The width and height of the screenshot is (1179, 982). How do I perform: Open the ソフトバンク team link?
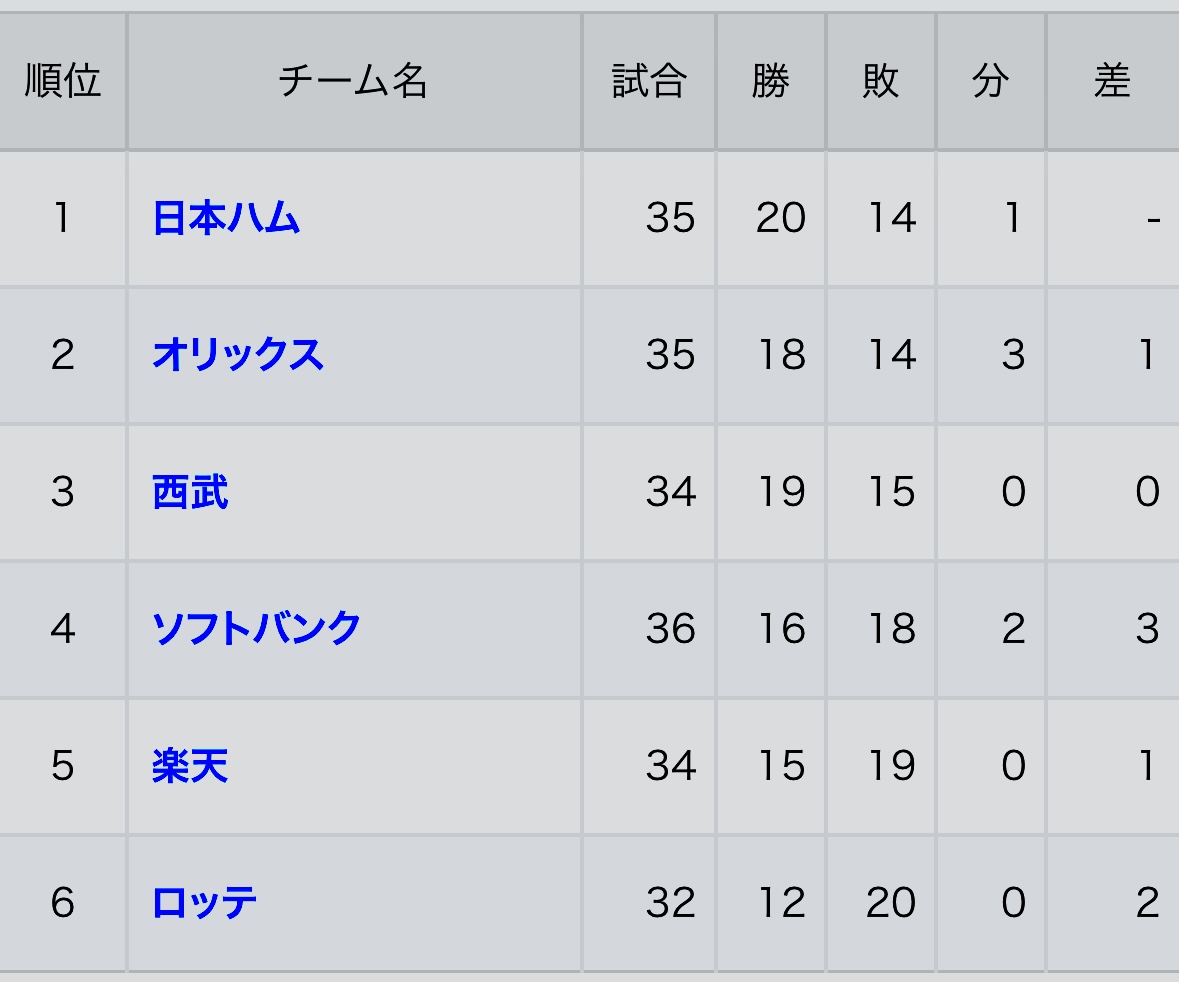256,629
